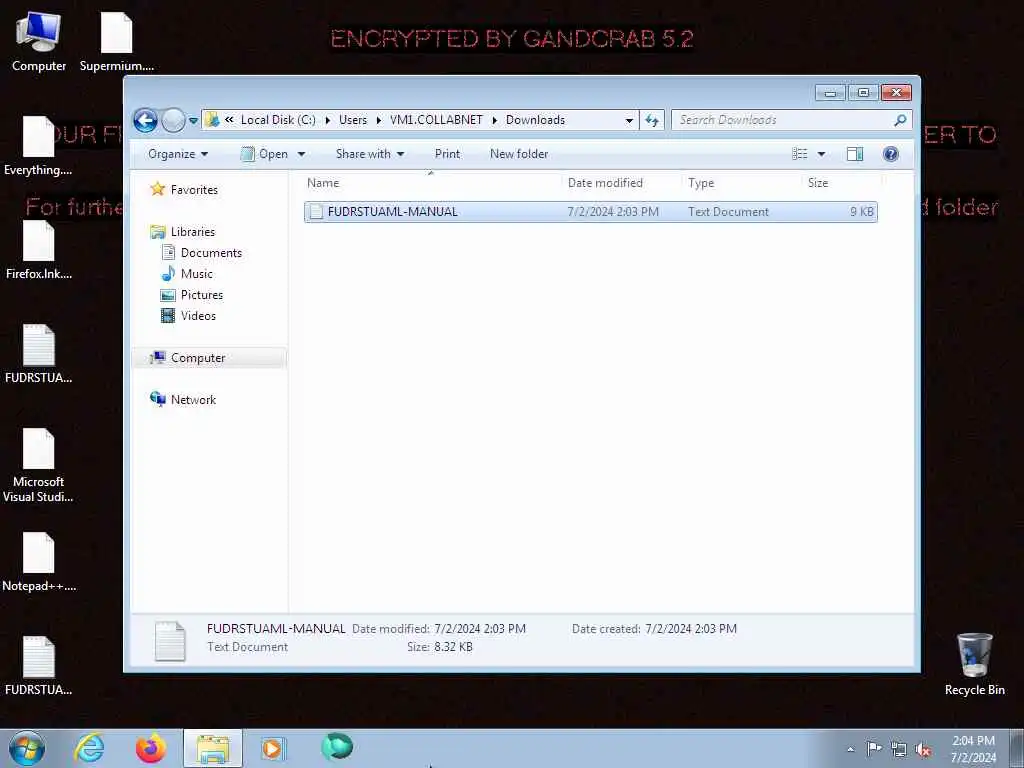Click the FUDRSTUAML-MANUAL file icon in list

316,212
